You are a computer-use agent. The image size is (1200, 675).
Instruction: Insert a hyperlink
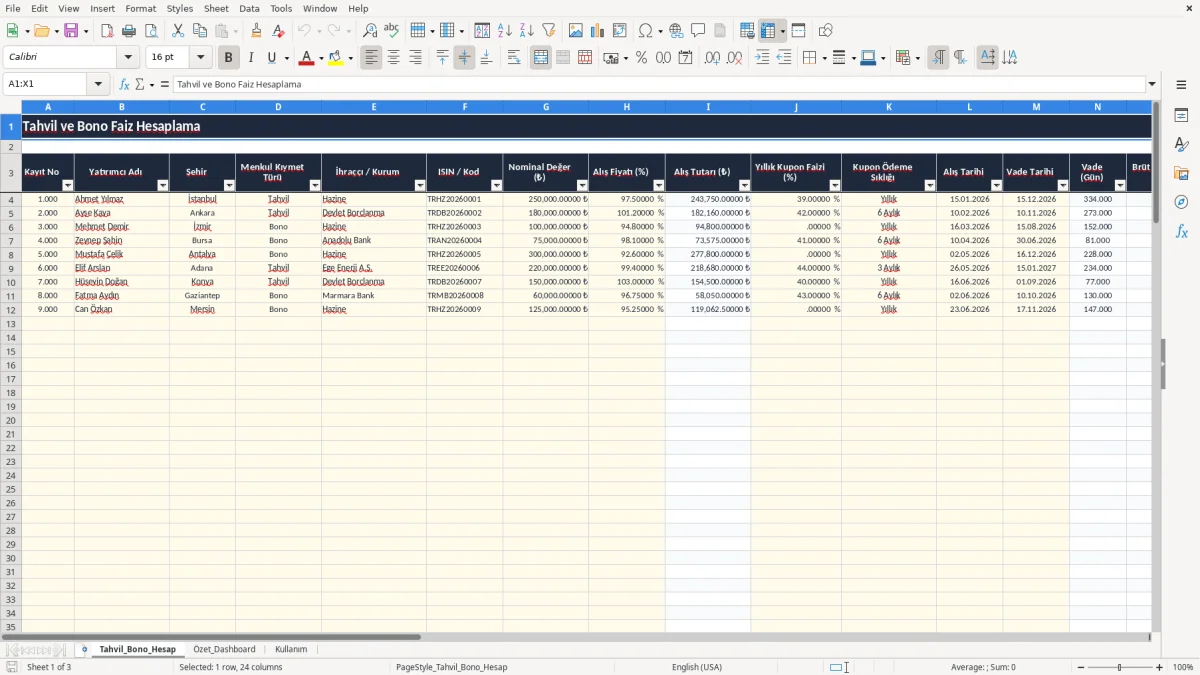pos(676,31)
